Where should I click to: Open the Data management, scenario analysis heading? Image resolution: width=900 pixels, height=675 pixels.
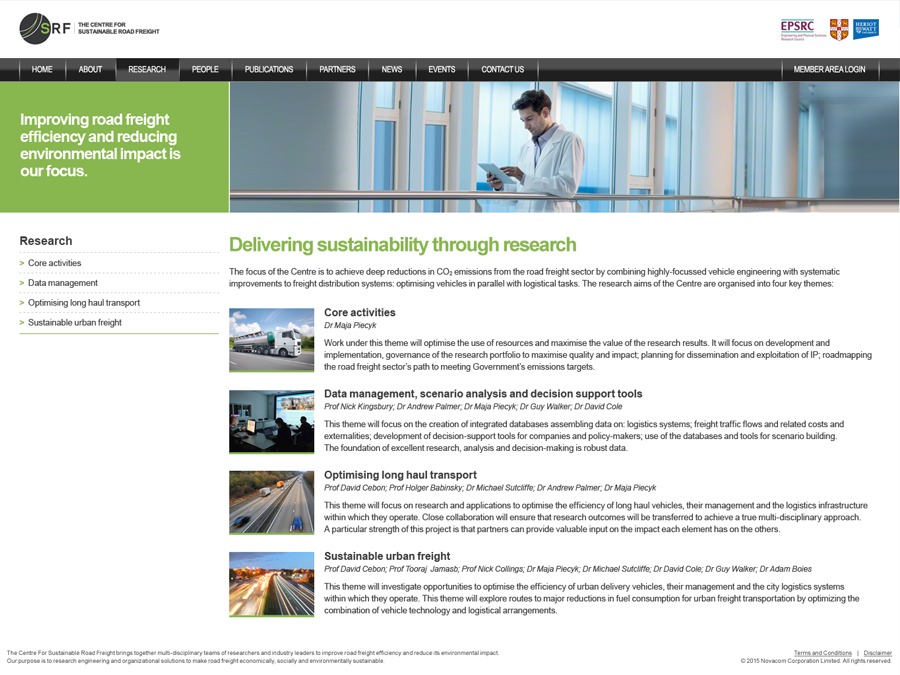pos(483,394)
